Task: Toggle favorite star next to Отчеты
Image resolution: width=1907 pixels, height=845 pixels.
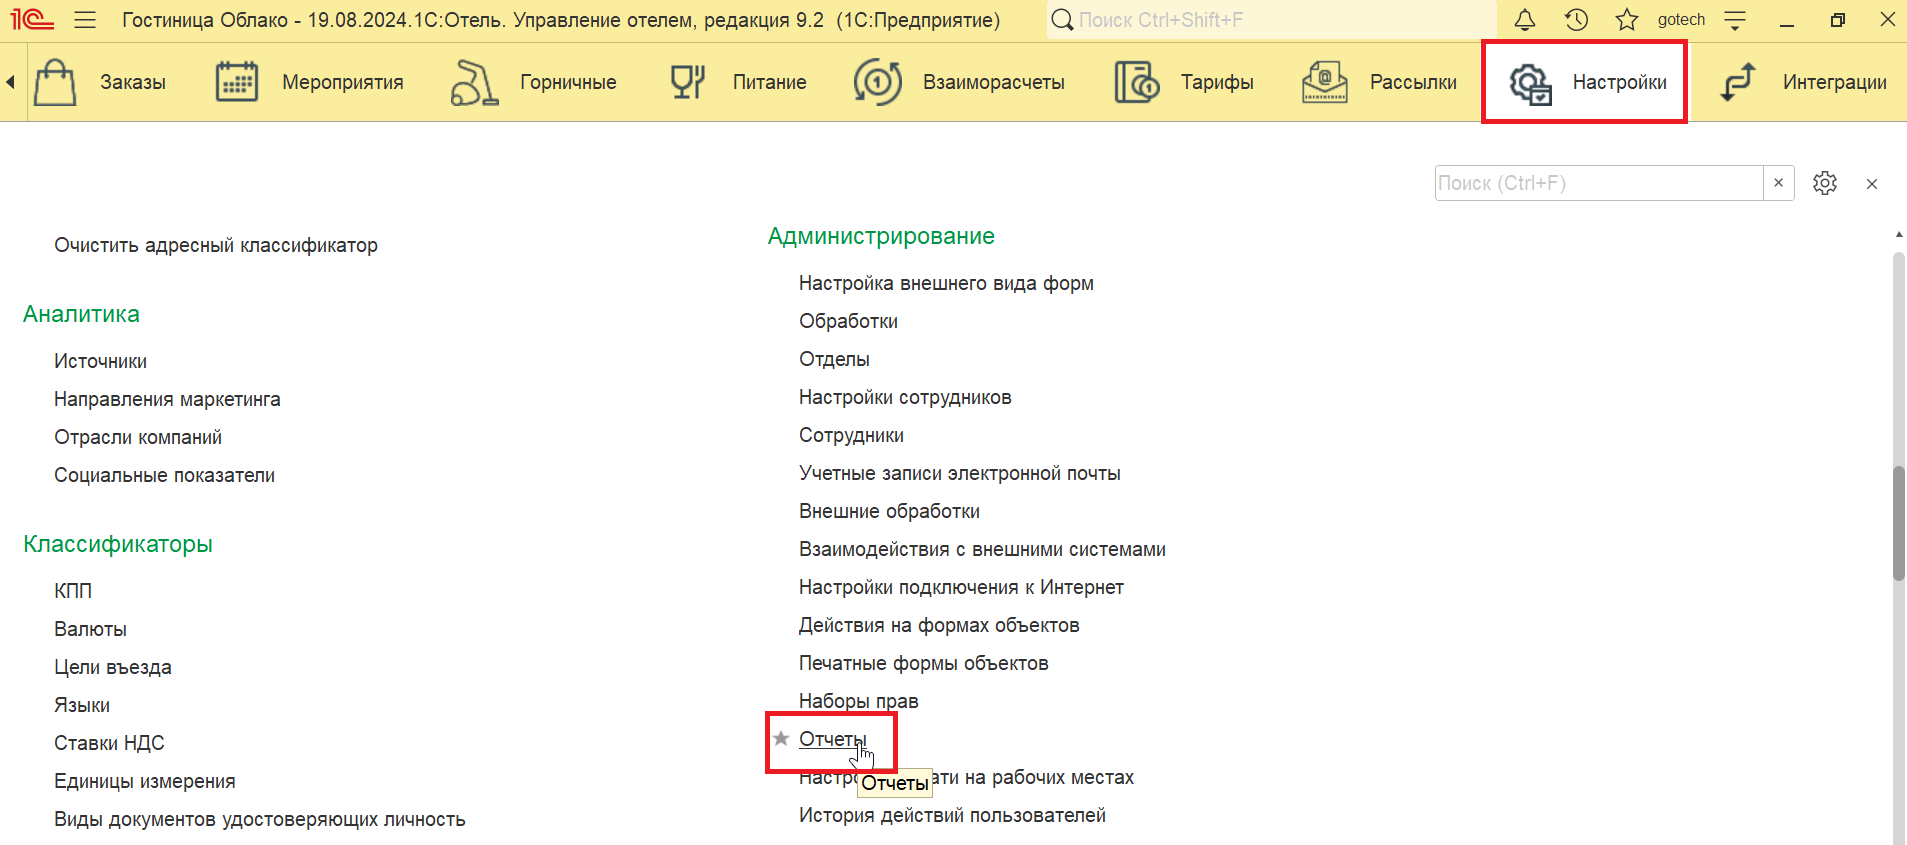Action: (781, 738)
